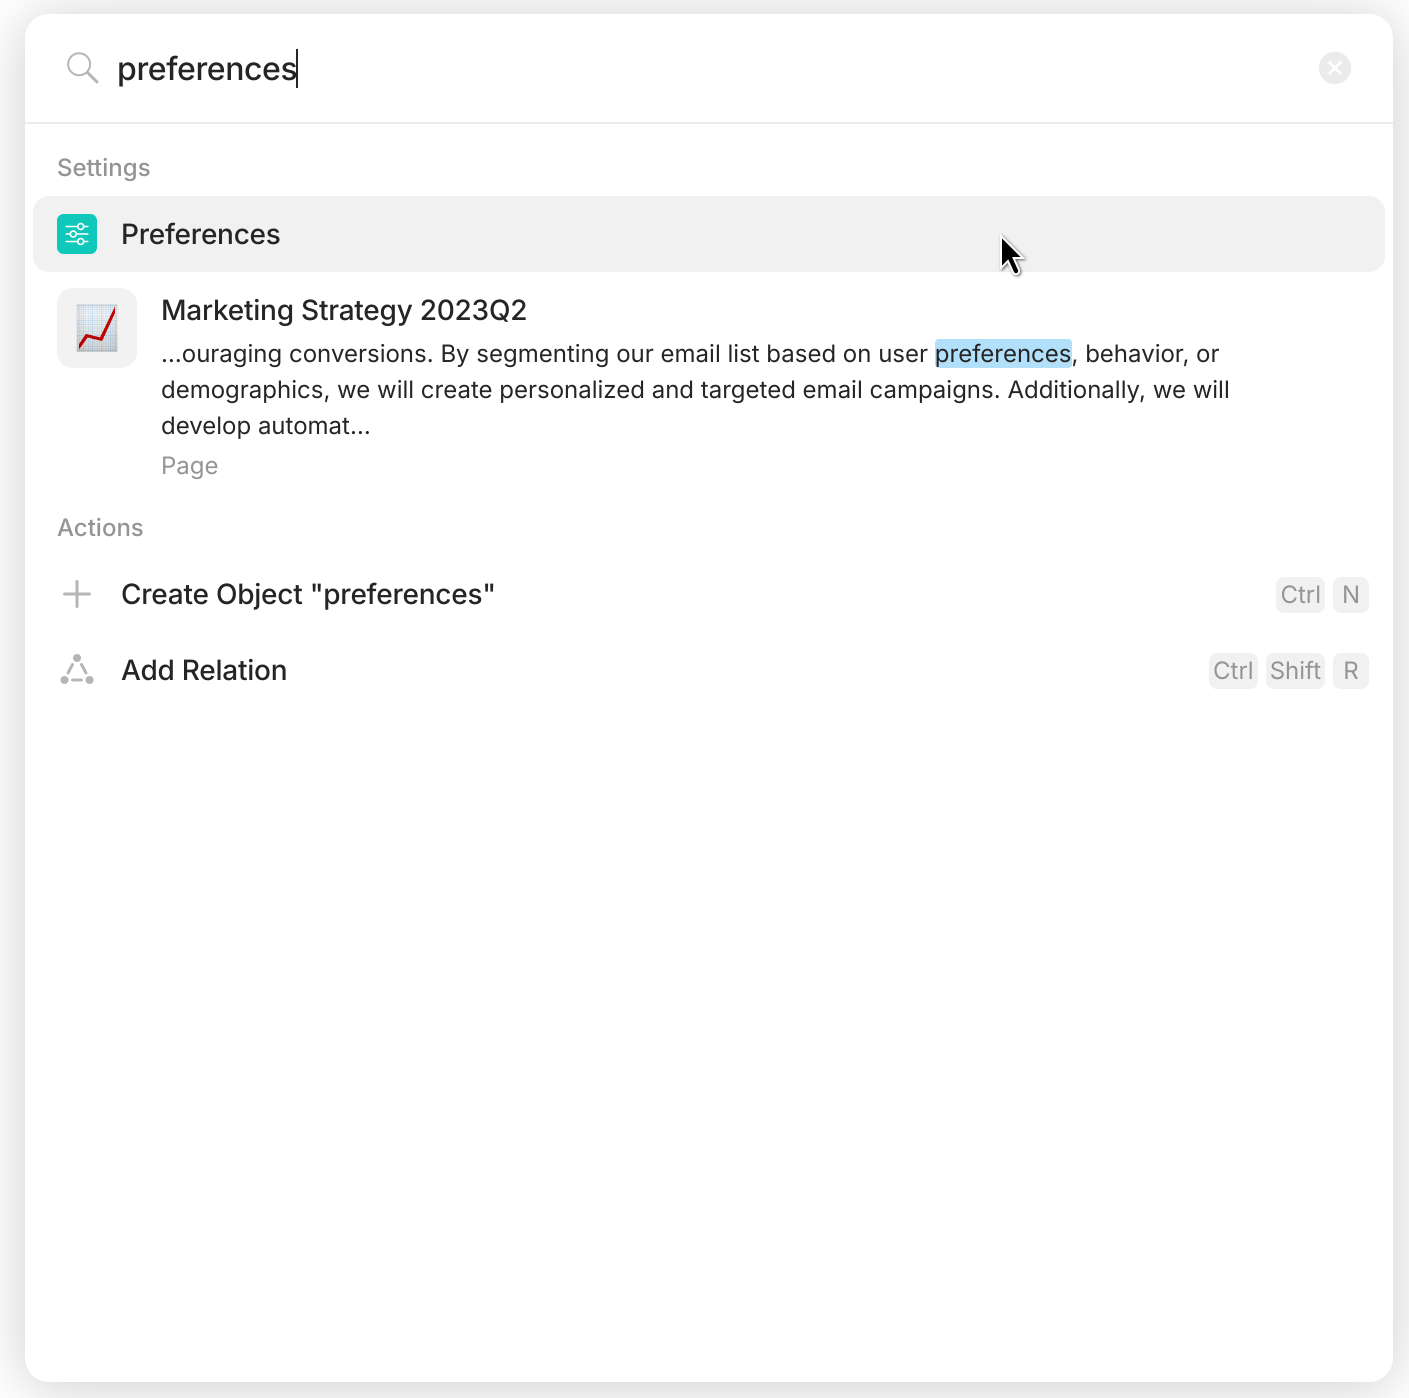Click the teal Preferences sliders icon
This screenshot has width=1409, height=1398.
[77, 234]
